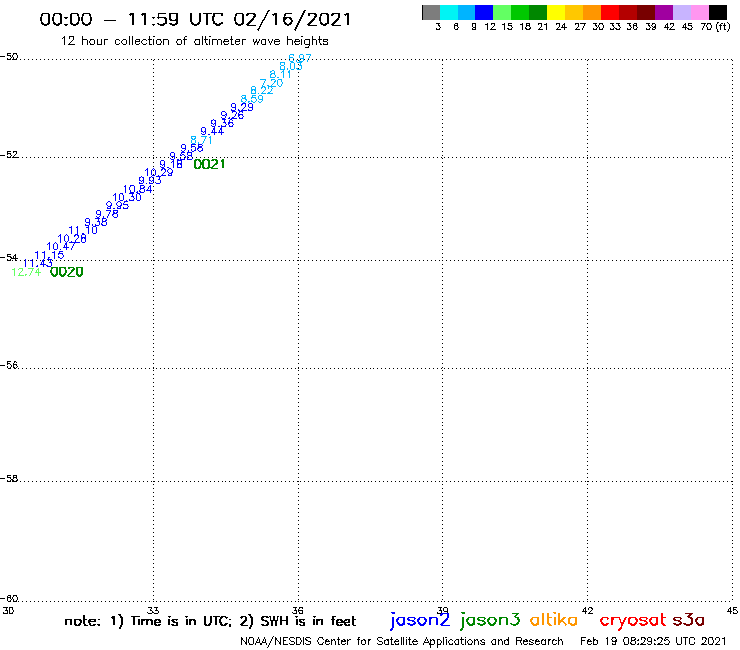Click the green time stamp 0021
The height and width of the screenshot is (650, 740).
(x=209, y=164)
